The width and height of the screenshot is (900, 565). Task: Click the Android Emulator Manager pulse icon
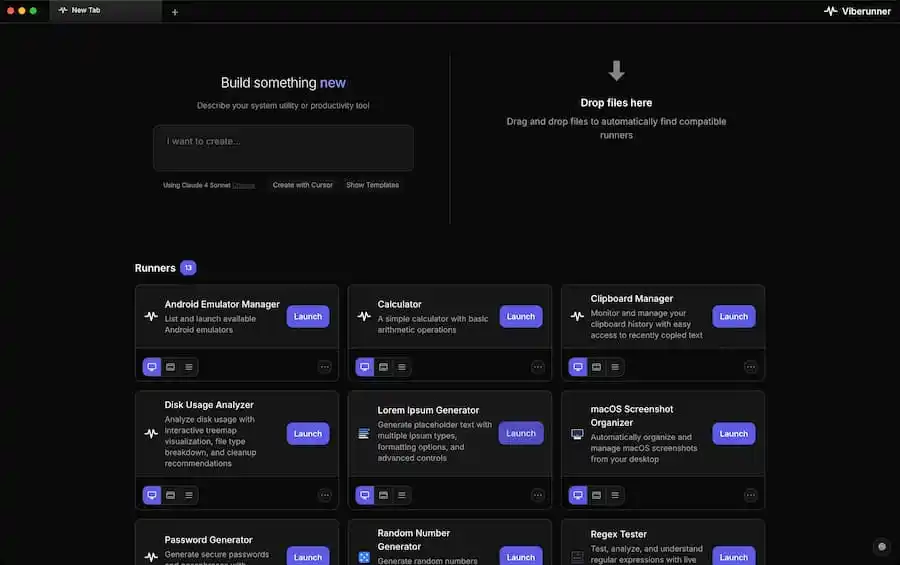[151, 316]
